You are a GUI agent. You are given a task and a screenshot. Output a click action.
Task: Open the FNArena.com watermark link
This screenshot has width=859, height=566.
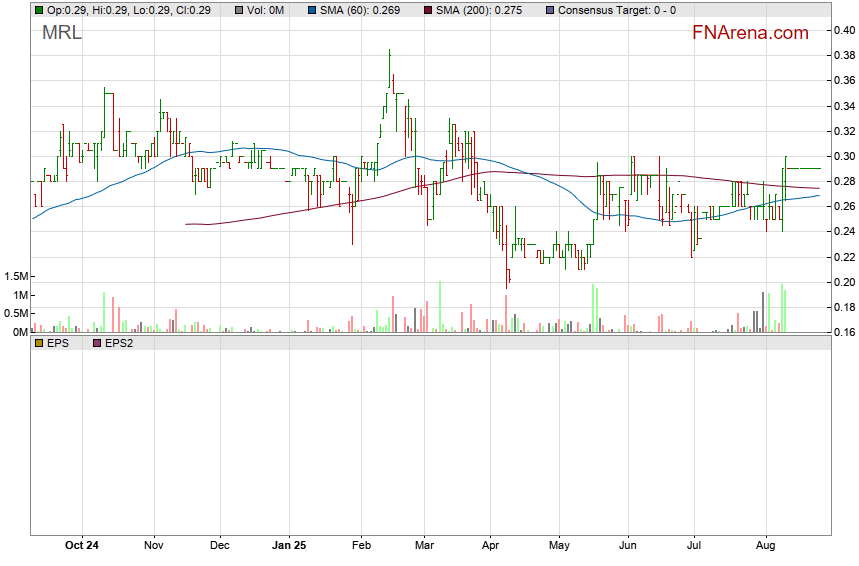[750, 33]
